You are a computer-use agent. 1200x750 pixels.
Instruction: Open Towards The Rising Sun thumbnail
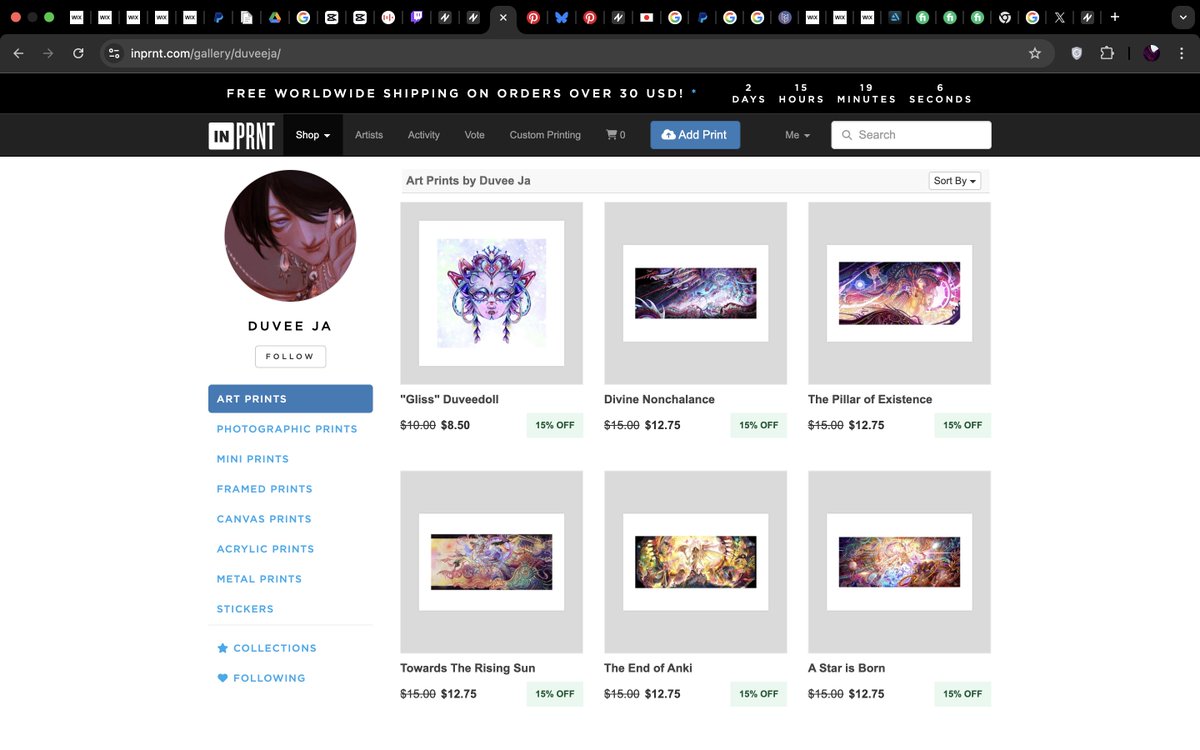pyautogui.click(x=491, y=562)
